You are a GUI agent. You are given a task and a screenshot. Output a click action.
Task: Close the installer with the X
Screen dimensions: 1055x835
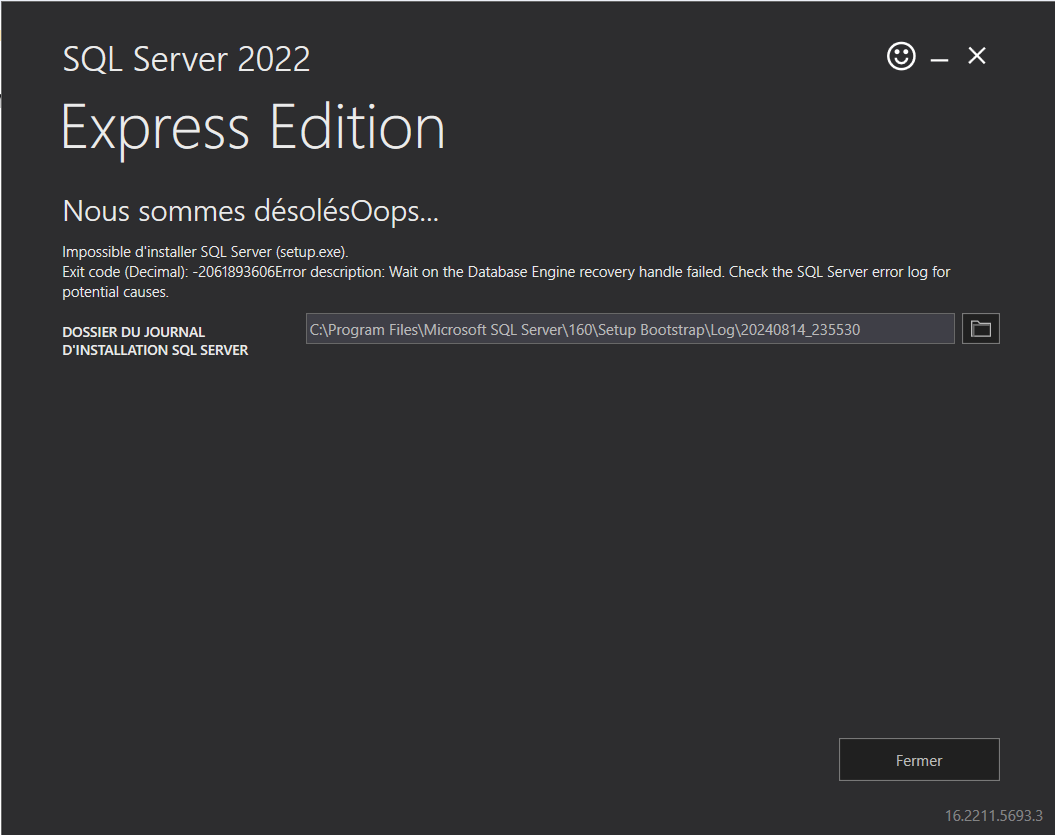click(977, 56)
